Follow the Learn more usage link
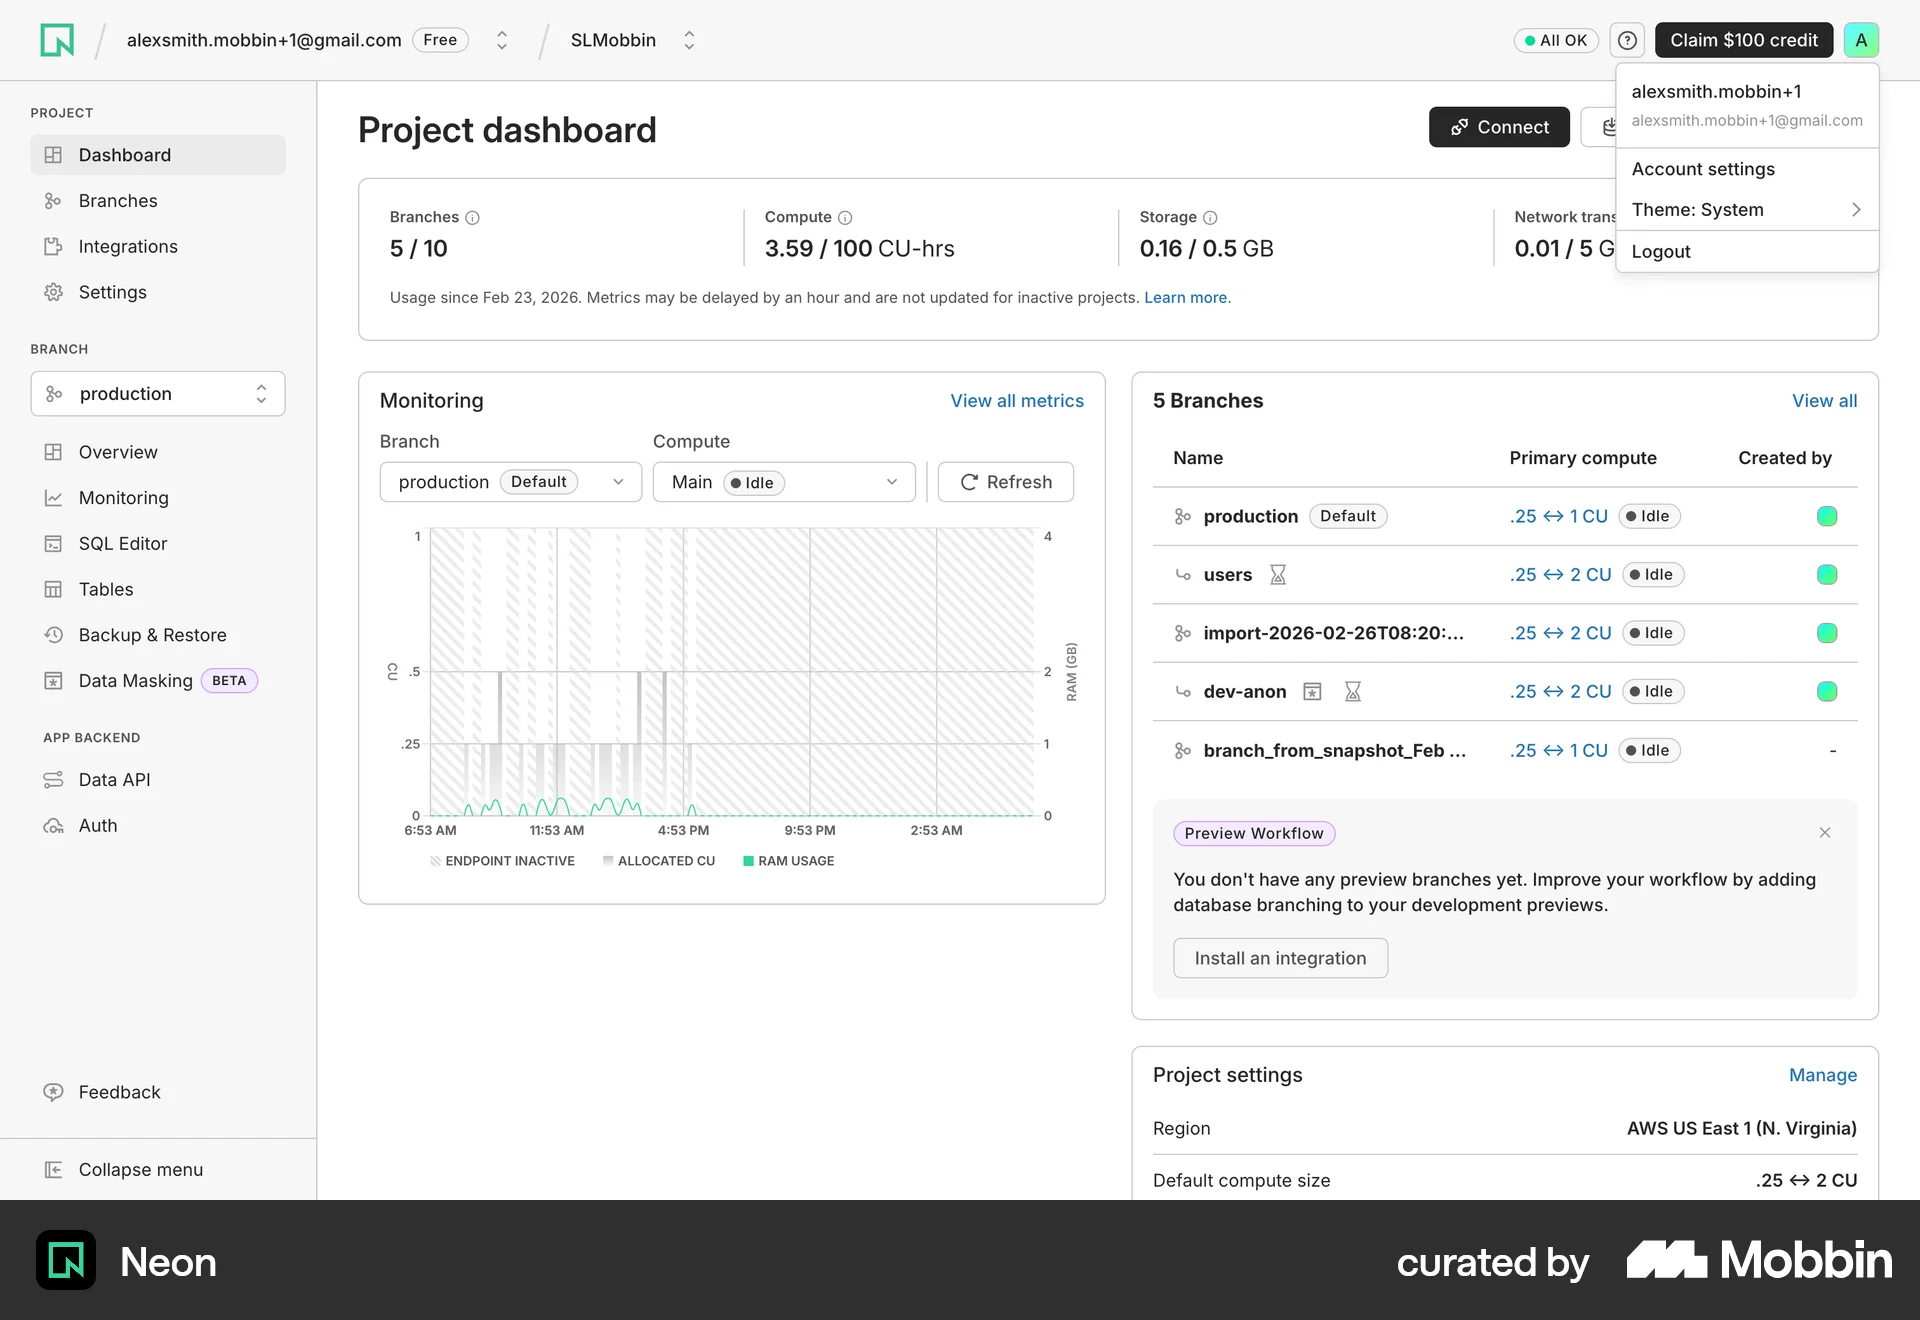1920x1320 pixels. tap(1187, 298)
